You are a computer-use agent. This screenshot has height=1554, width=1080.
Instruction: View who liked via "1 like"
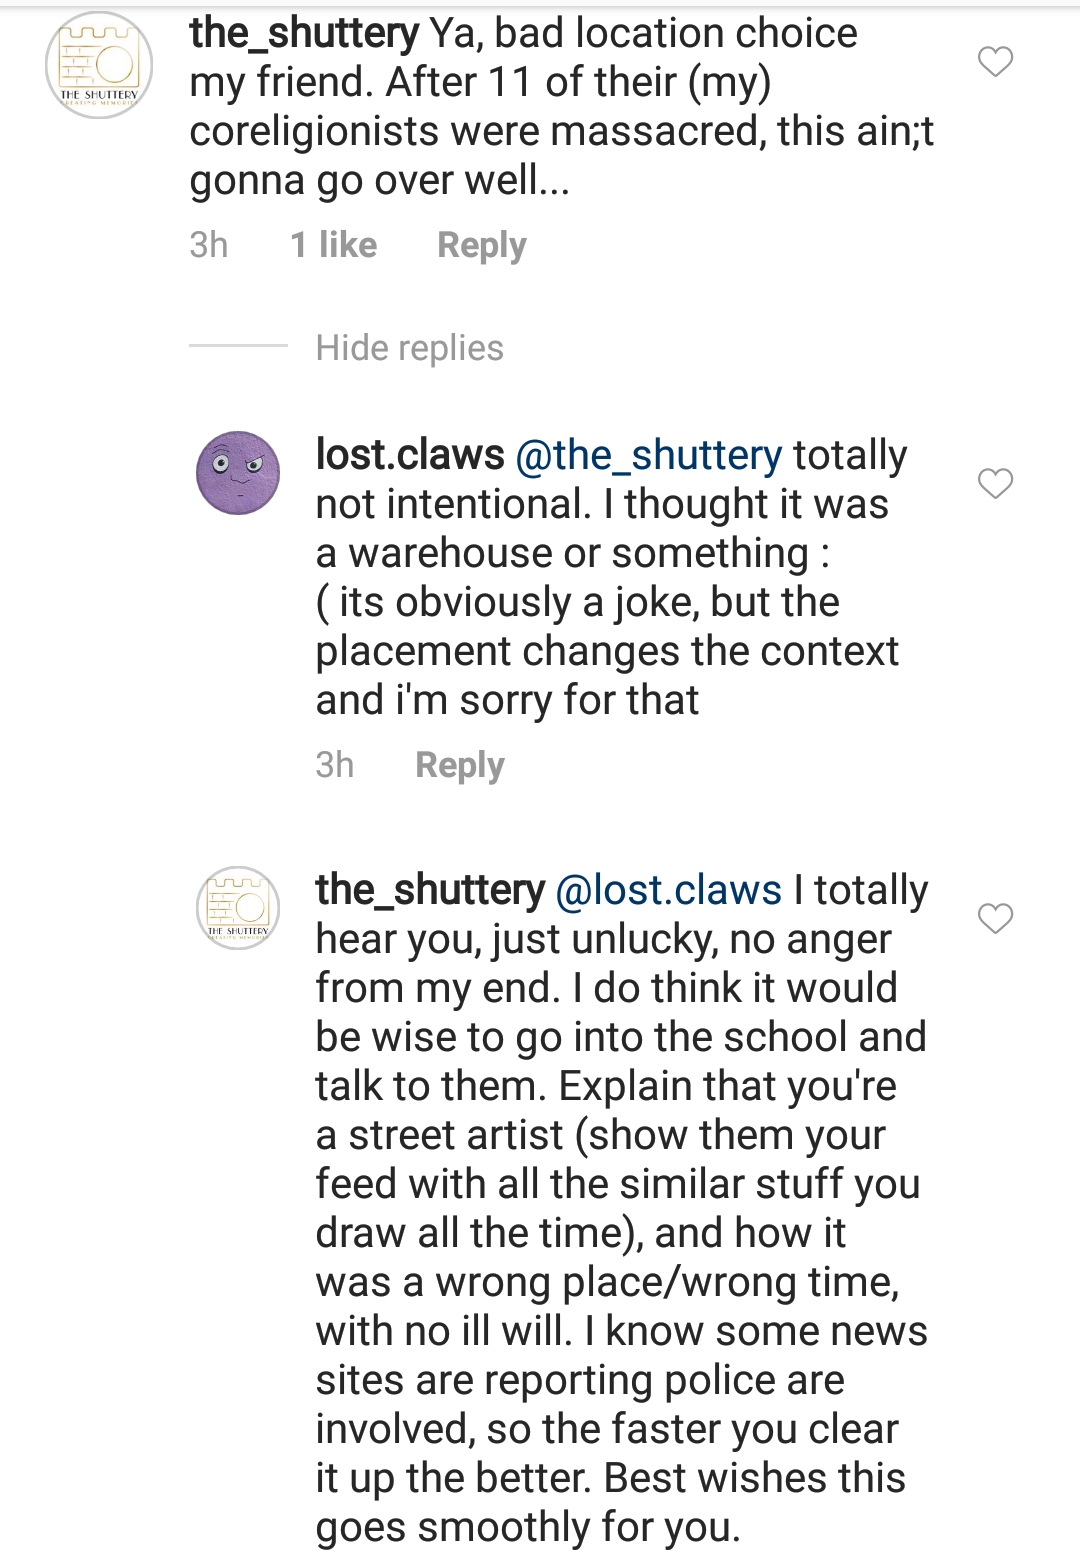click(x=333, y=245)
